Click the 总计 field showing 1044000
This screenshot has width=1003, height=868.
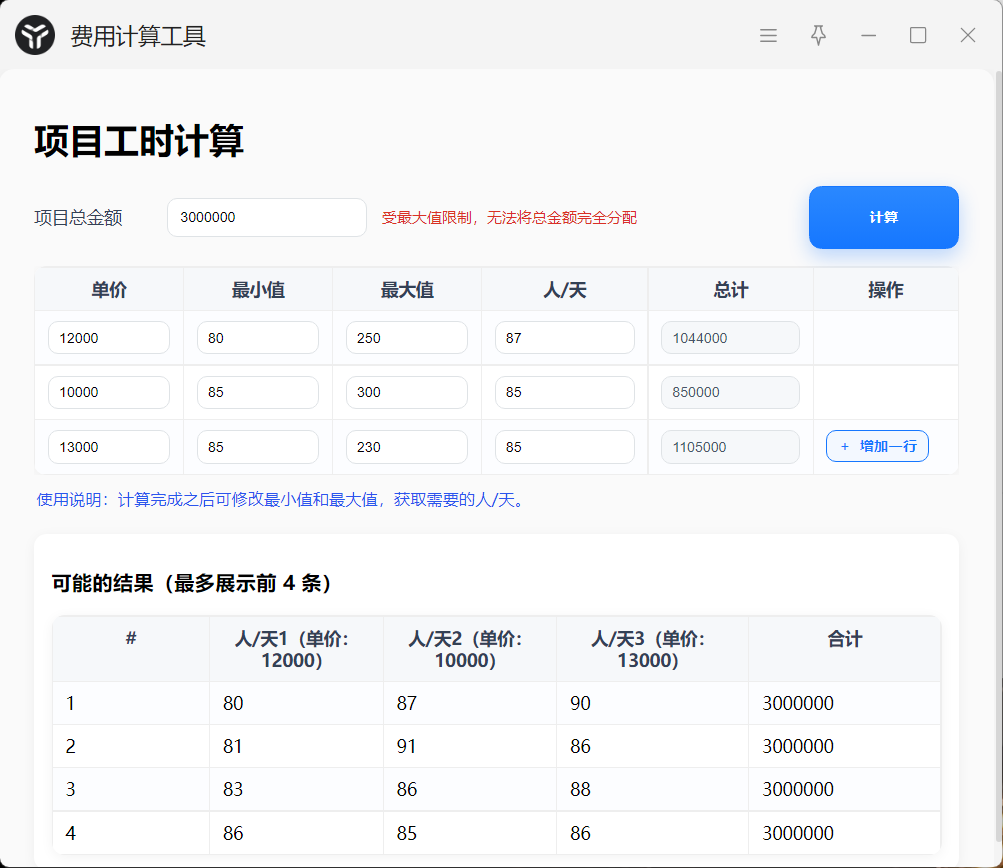click(x=730, y=338)
